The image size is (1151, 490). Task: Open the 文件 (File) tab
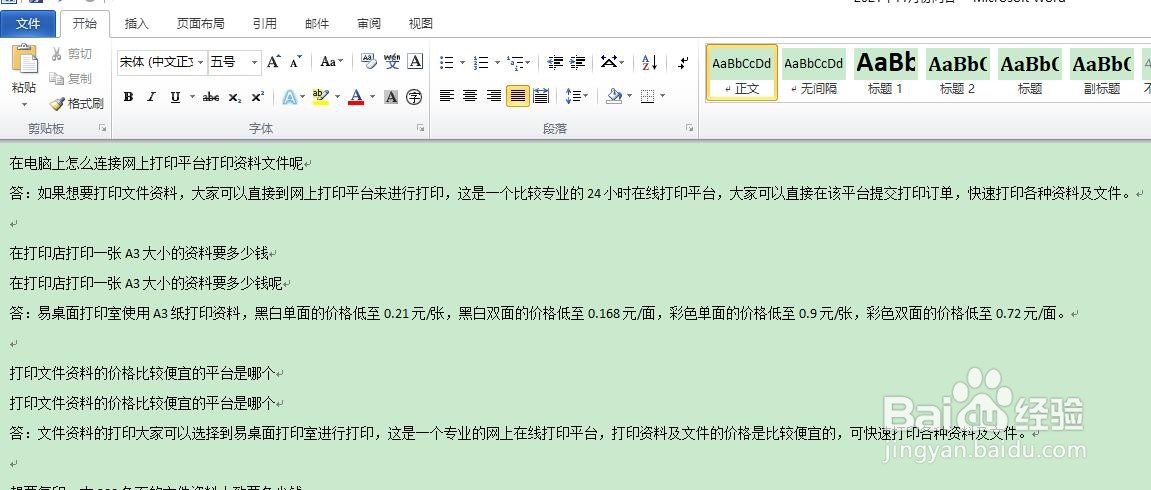(28, 23)
